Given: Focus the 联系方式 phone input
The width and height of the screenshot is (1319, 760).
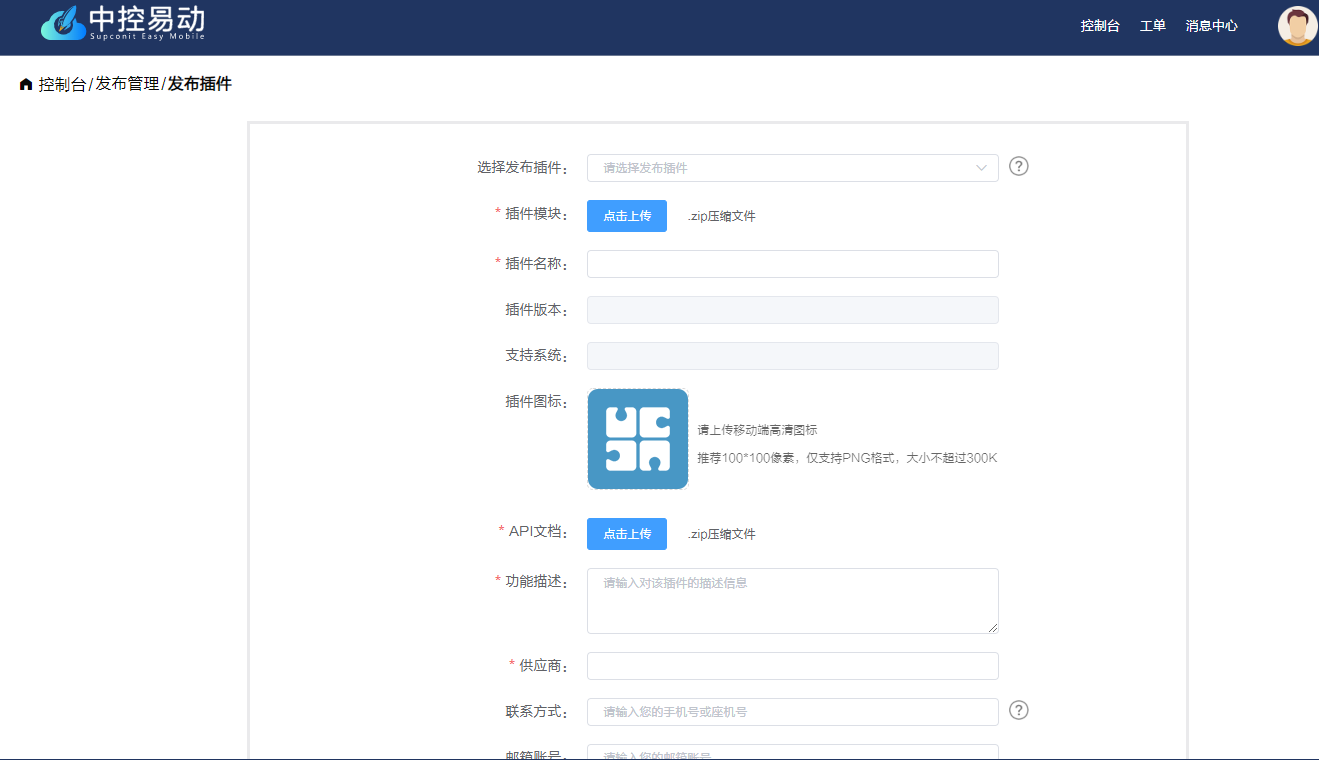Looking at the screenshot, I should (x=792, y=712).
